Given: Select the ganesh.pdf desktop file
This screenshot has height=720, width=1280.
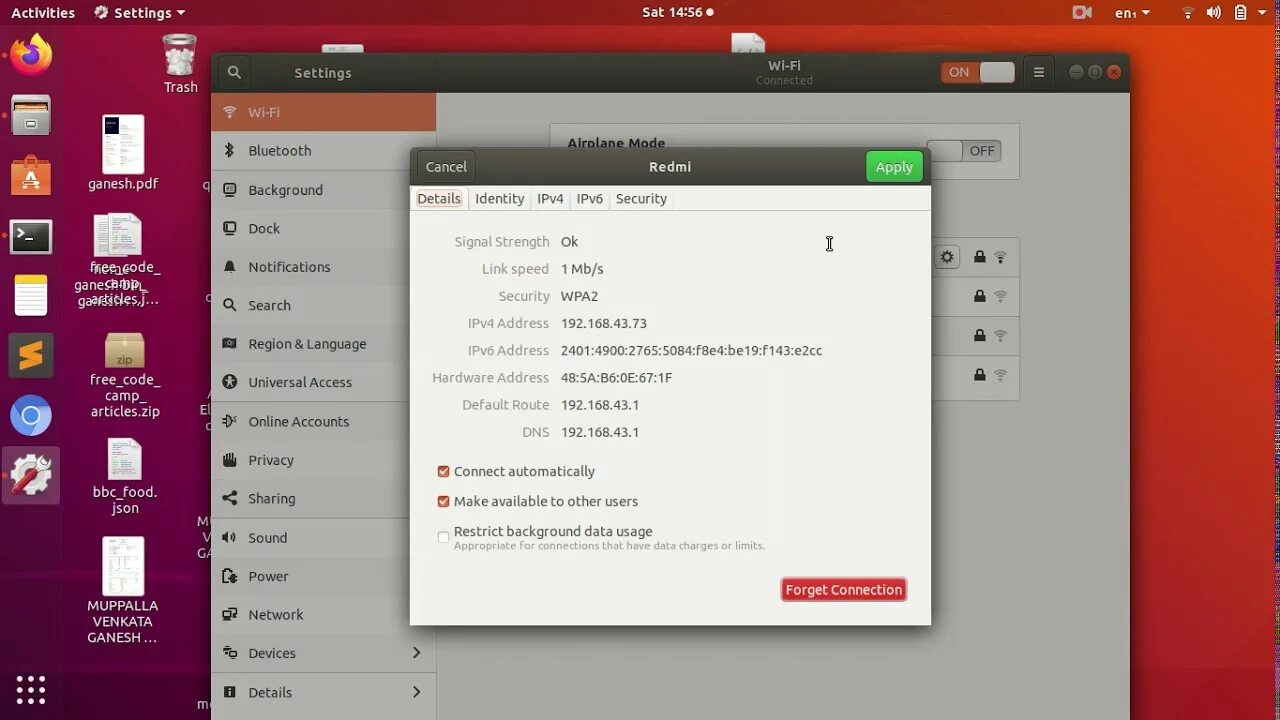Looking at the screenshot, I should pos(123,153).
